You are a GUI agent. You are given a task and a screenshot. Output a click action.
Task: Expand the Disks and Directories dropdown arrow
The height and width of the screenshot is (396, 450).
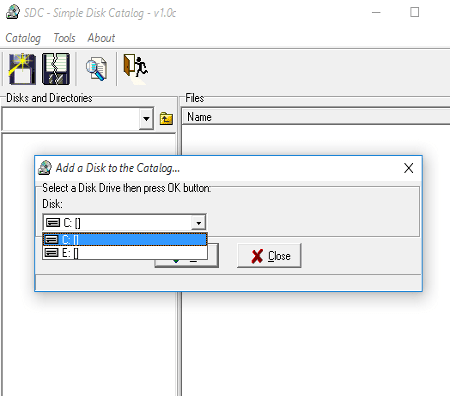tap(146, 118)
